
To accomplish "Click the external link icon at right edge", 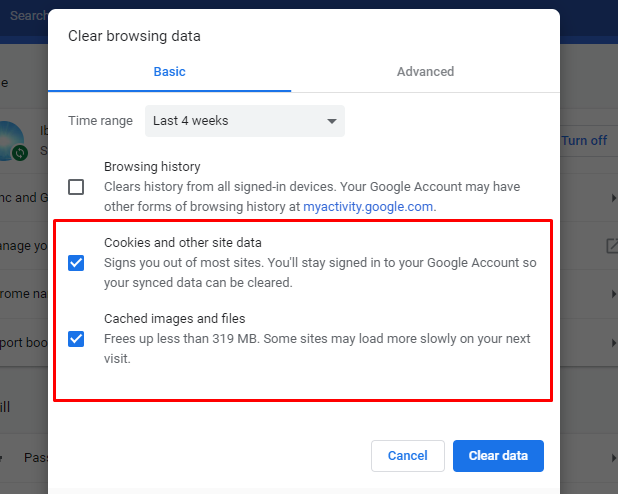I will point(611,246).
